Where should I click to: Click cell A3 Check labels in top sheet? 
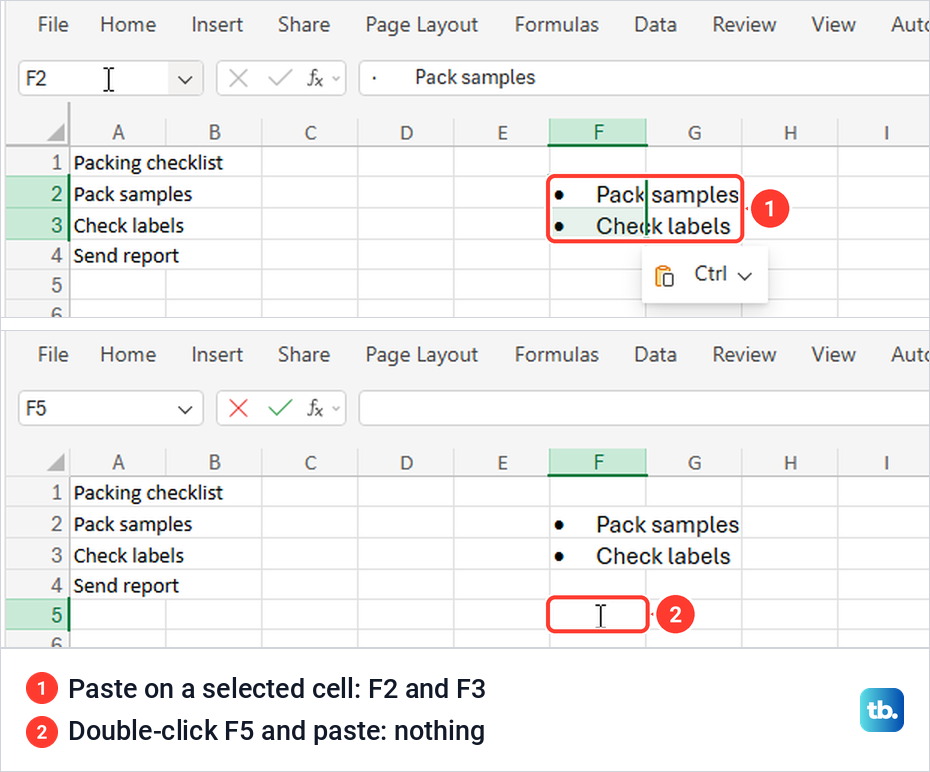click(118, 225)
